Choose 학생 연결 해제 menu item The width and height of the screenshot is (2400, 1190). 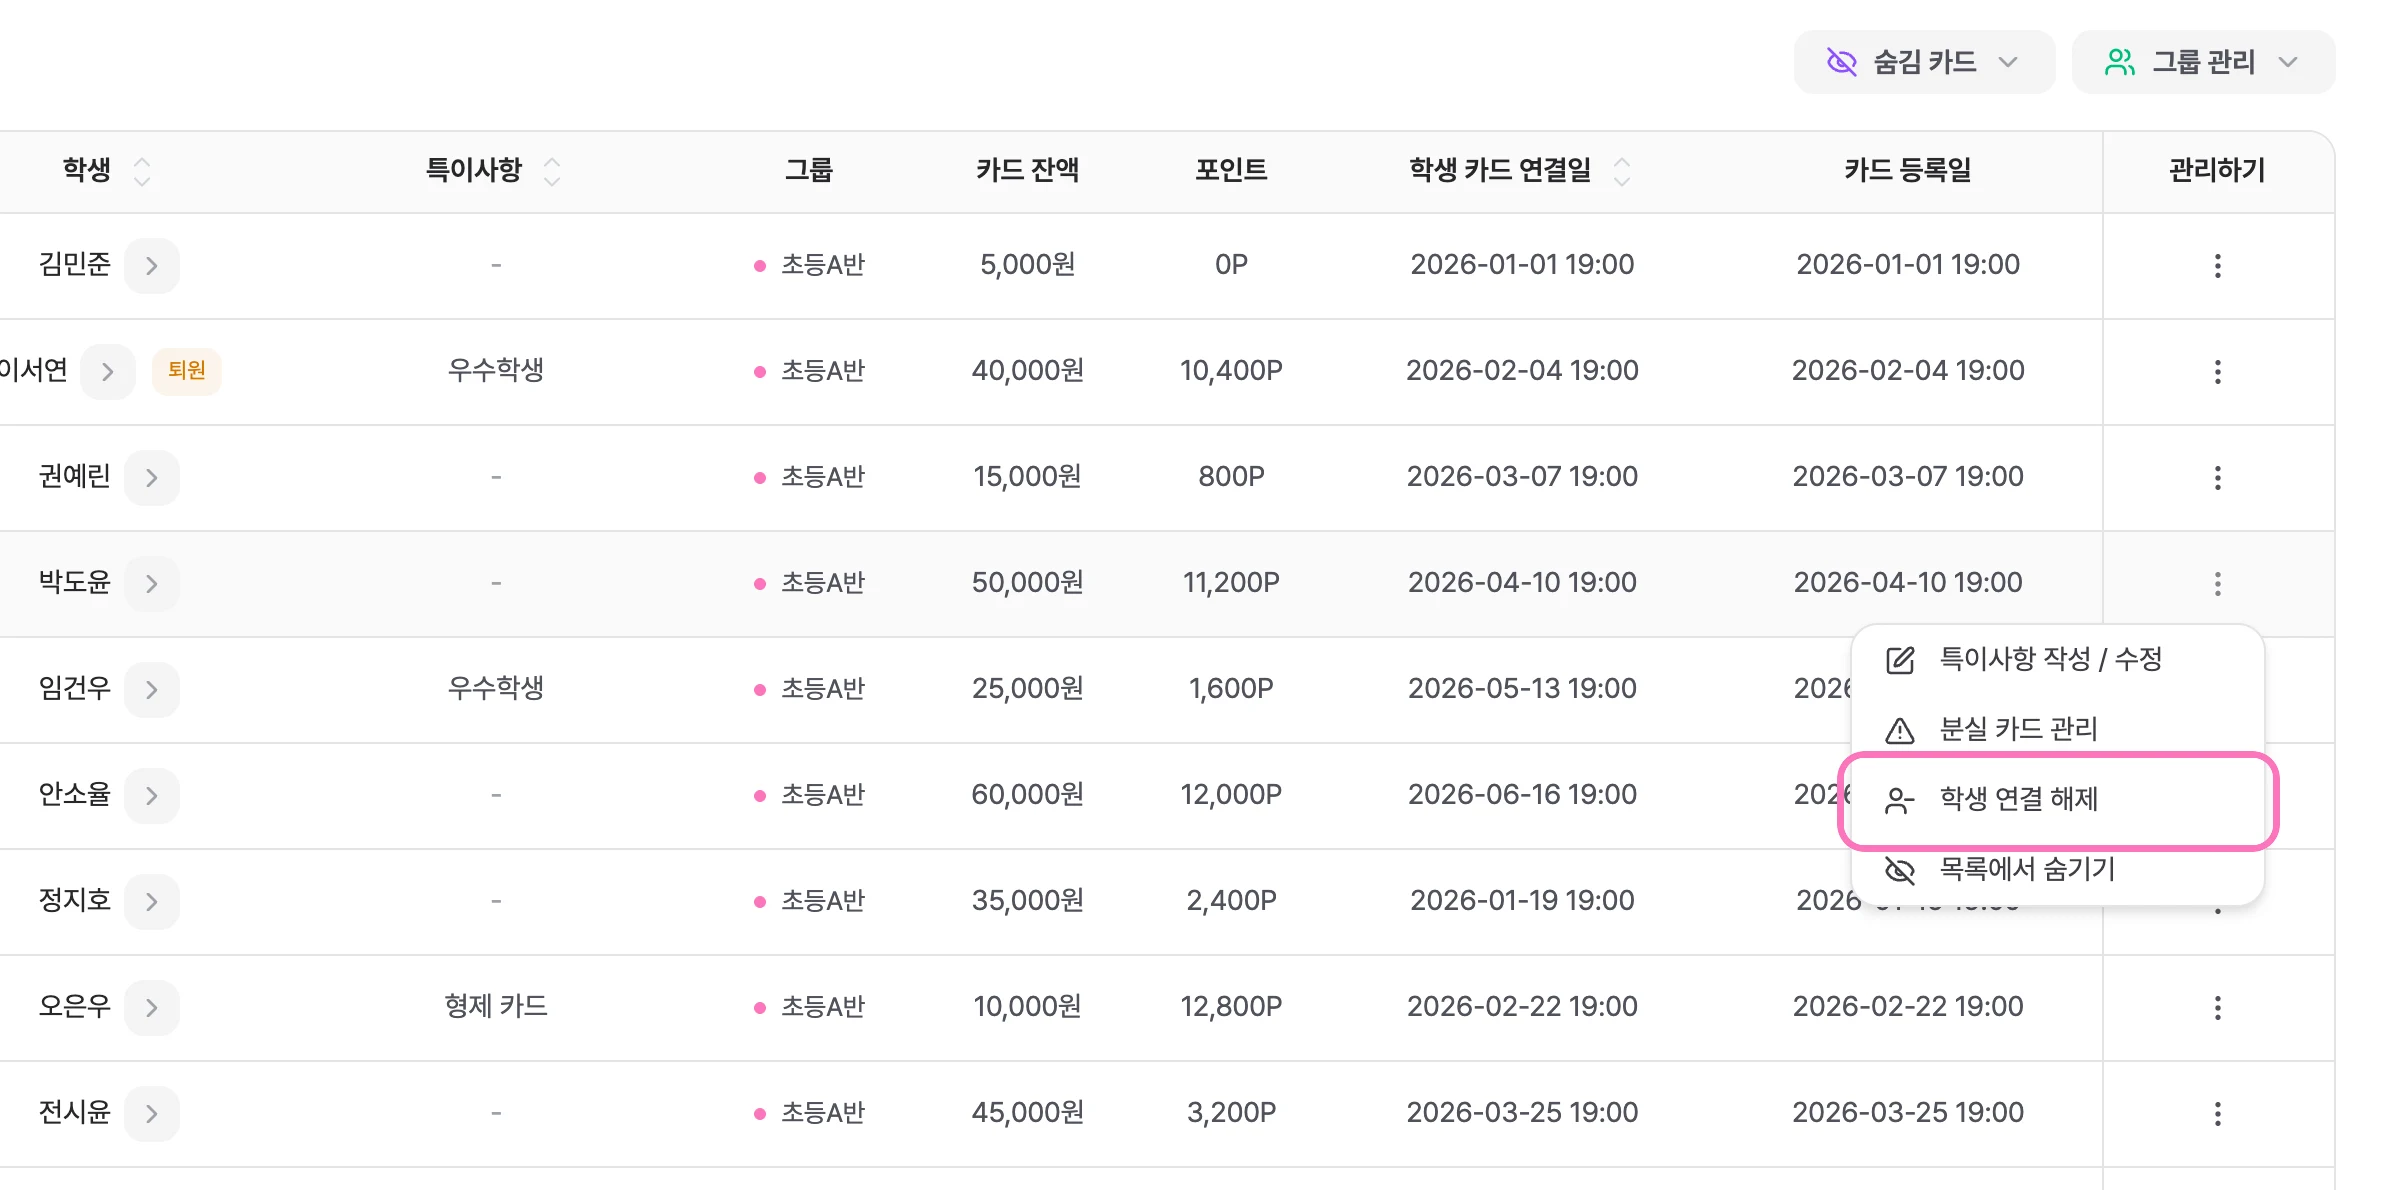click(x=2058, y=800)
